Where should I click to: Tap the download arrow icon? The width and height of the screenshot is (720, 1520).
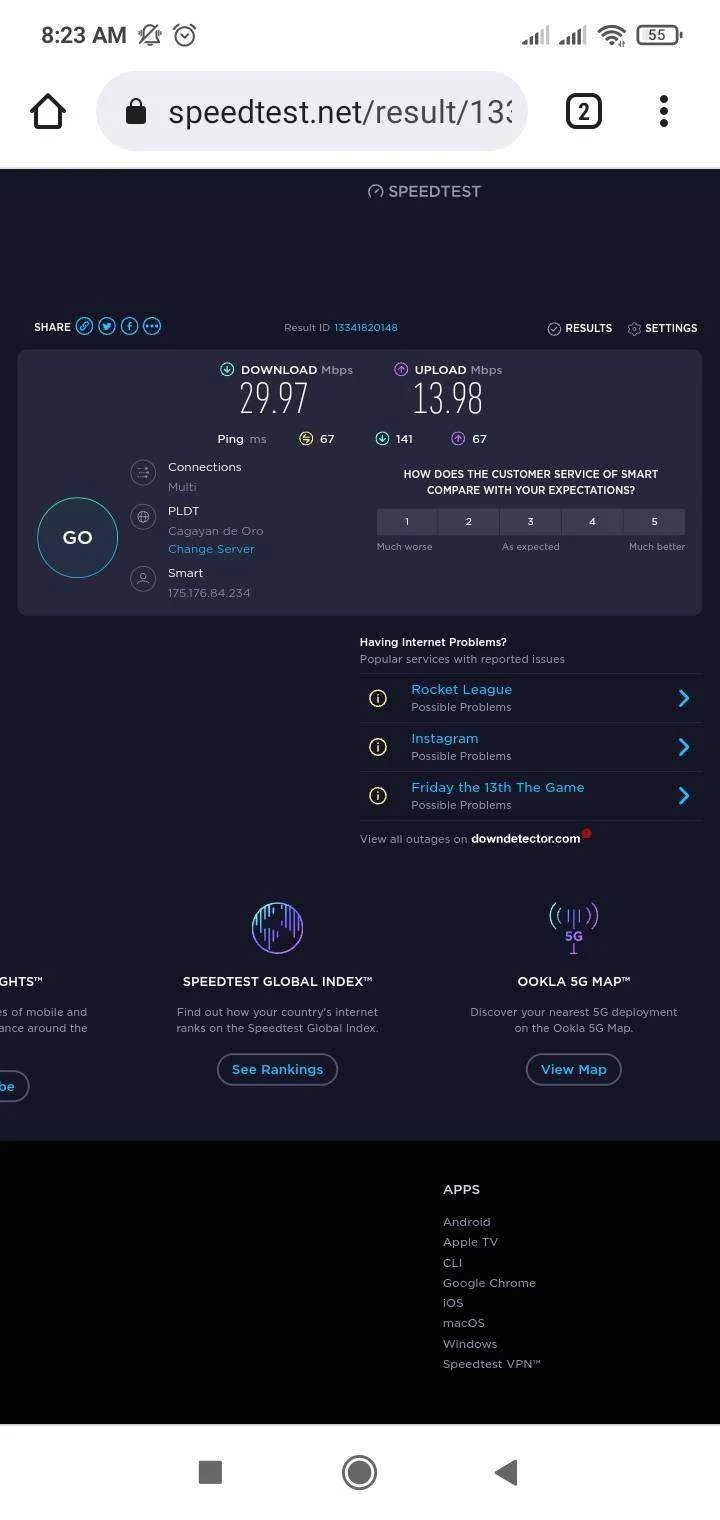pos(227,369)
